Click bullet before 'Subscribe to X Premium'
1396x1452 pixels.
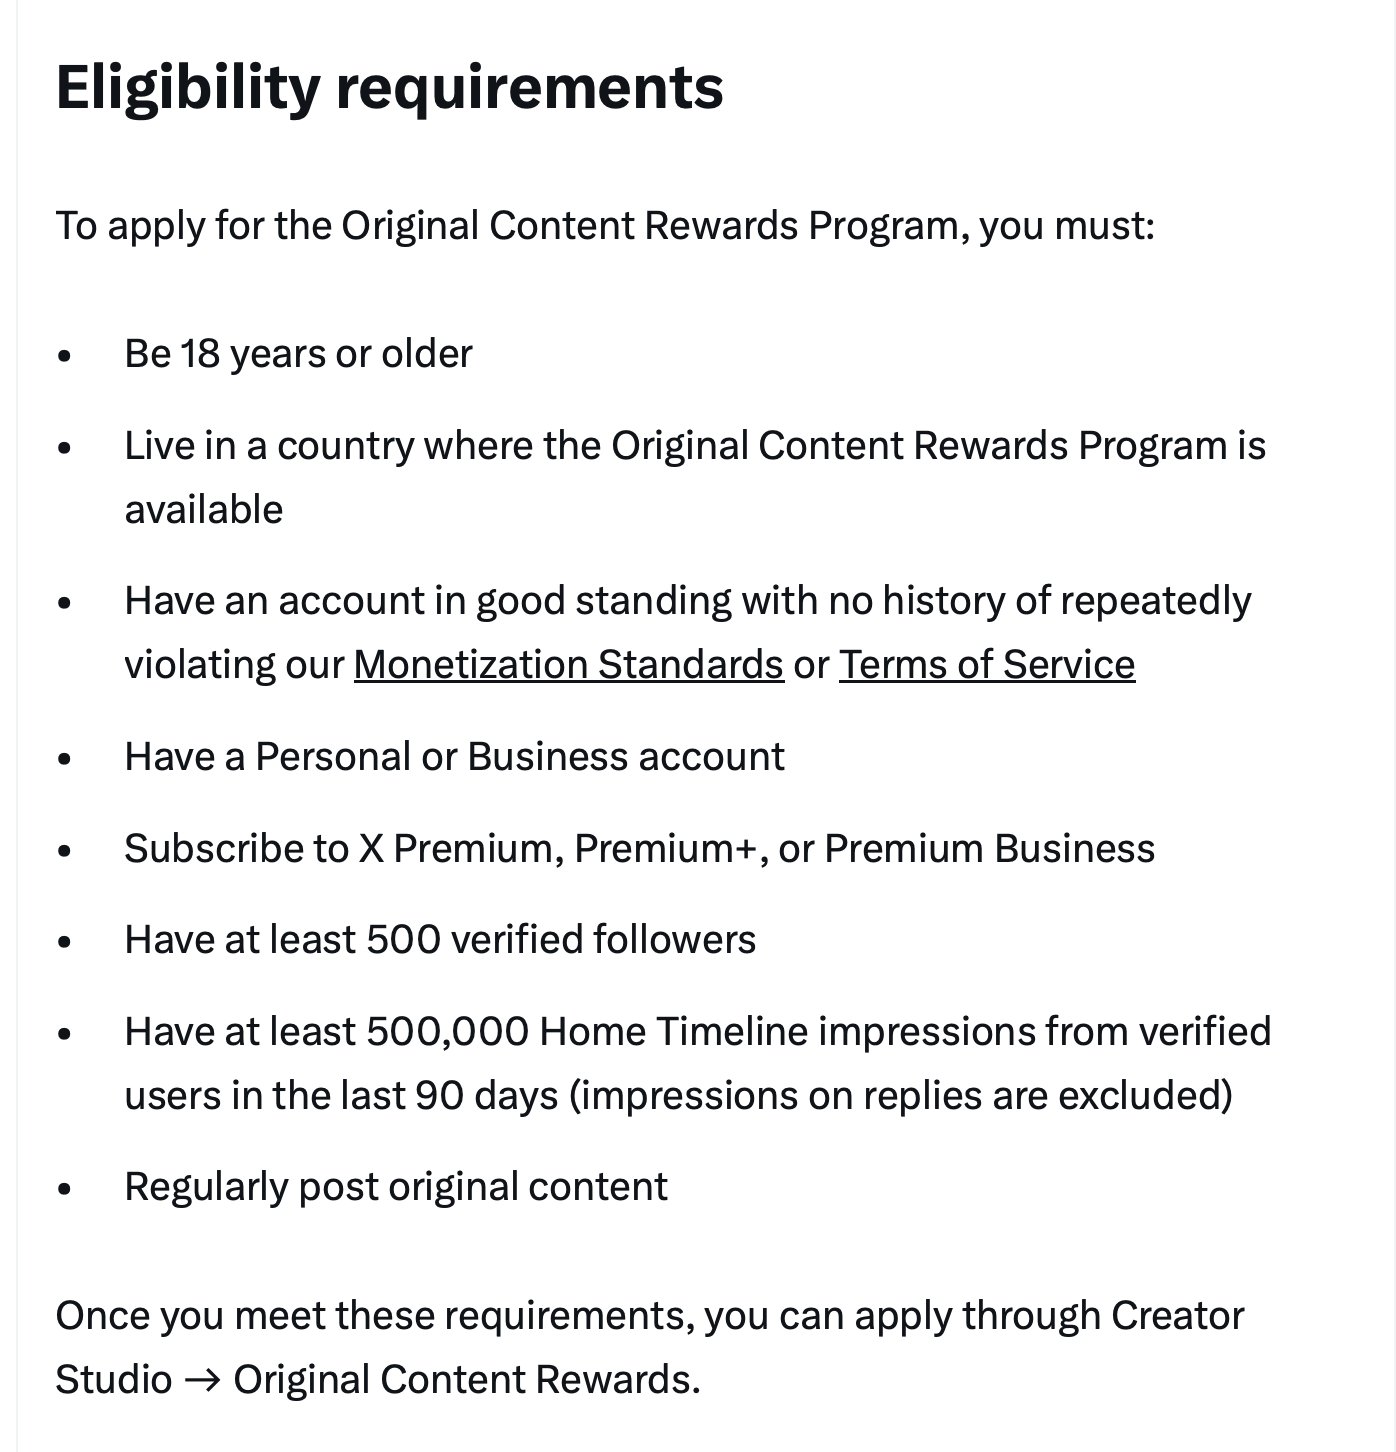pyautogui.click(x=65, y=850)
